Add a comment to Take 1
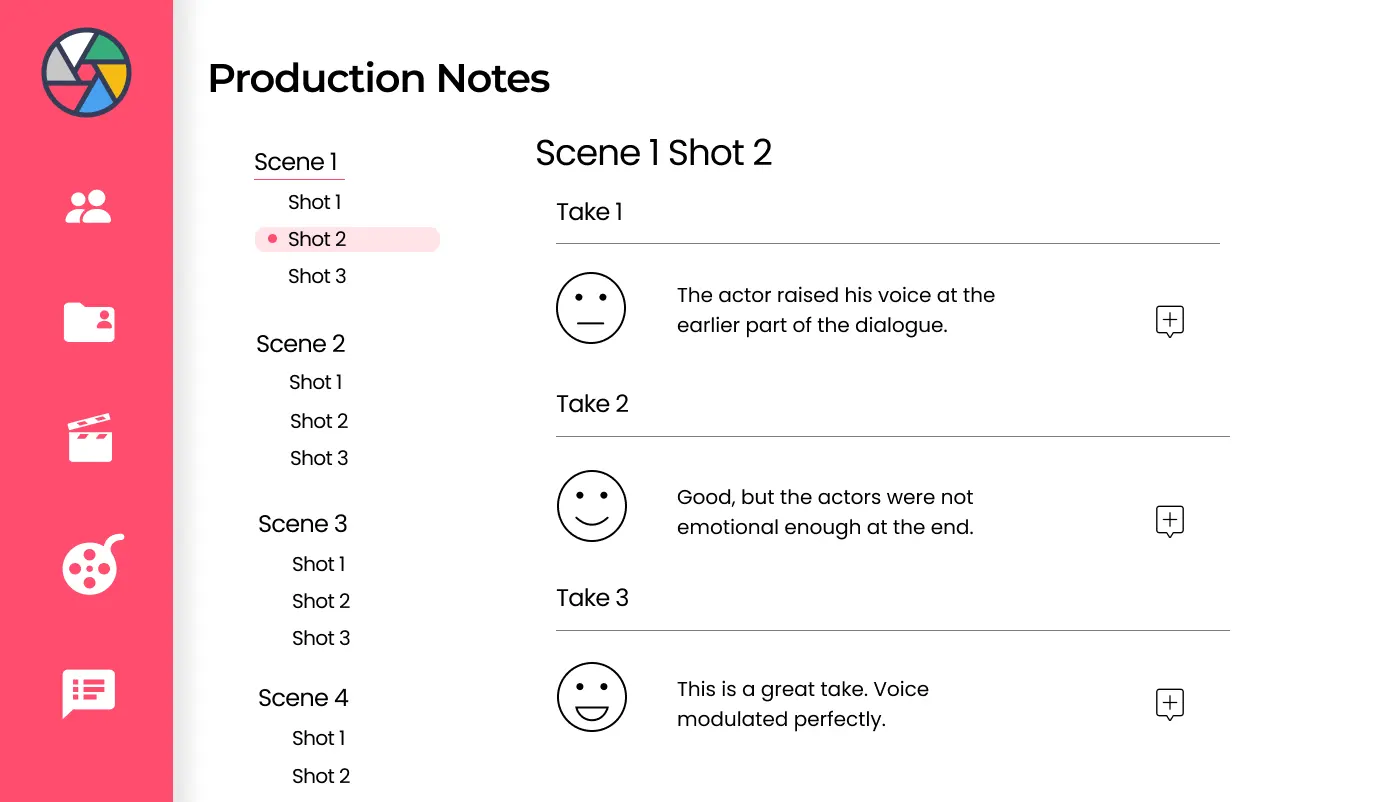The height and width of the screenshot is (802, 1376). (x=1169, y=321)
